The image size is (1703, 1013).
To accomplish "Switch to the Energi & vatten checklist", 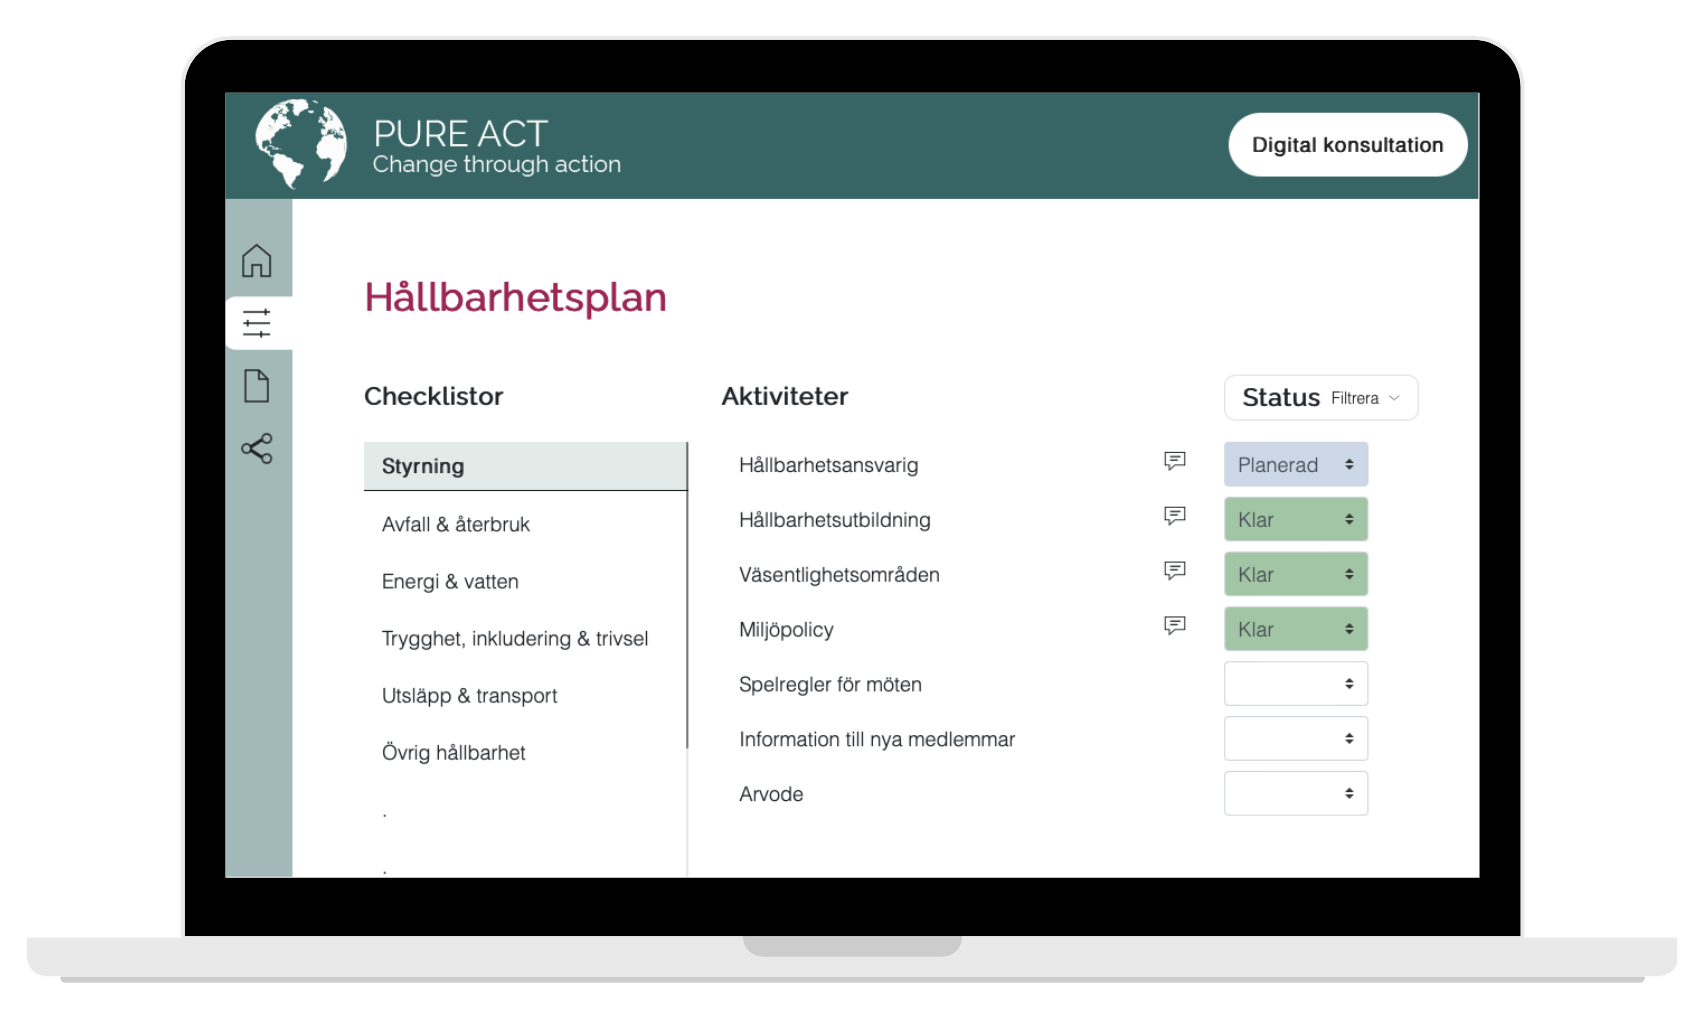I will pos(450,581).
